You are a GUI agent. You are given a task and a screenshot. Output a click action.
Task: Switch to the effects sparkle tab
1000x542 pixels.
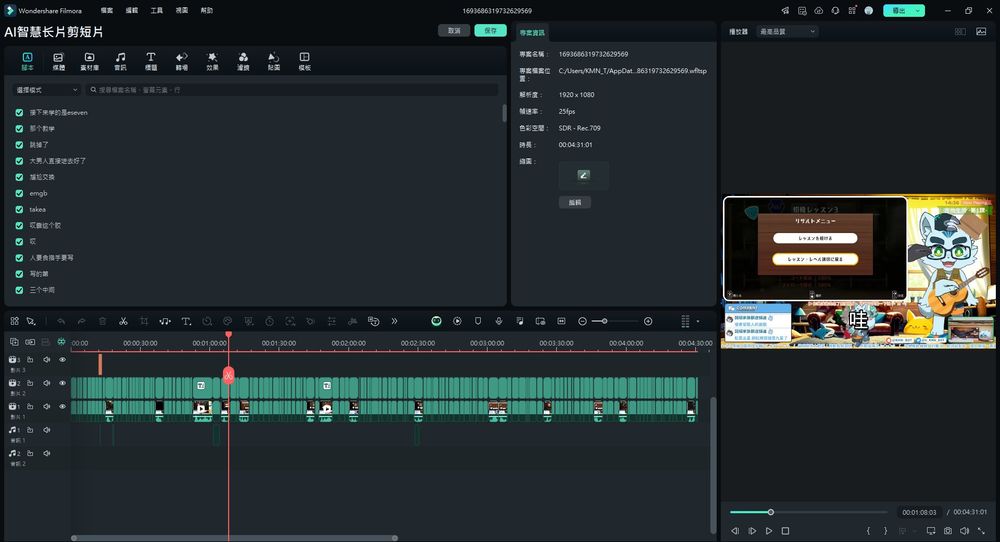coord(212,61)
